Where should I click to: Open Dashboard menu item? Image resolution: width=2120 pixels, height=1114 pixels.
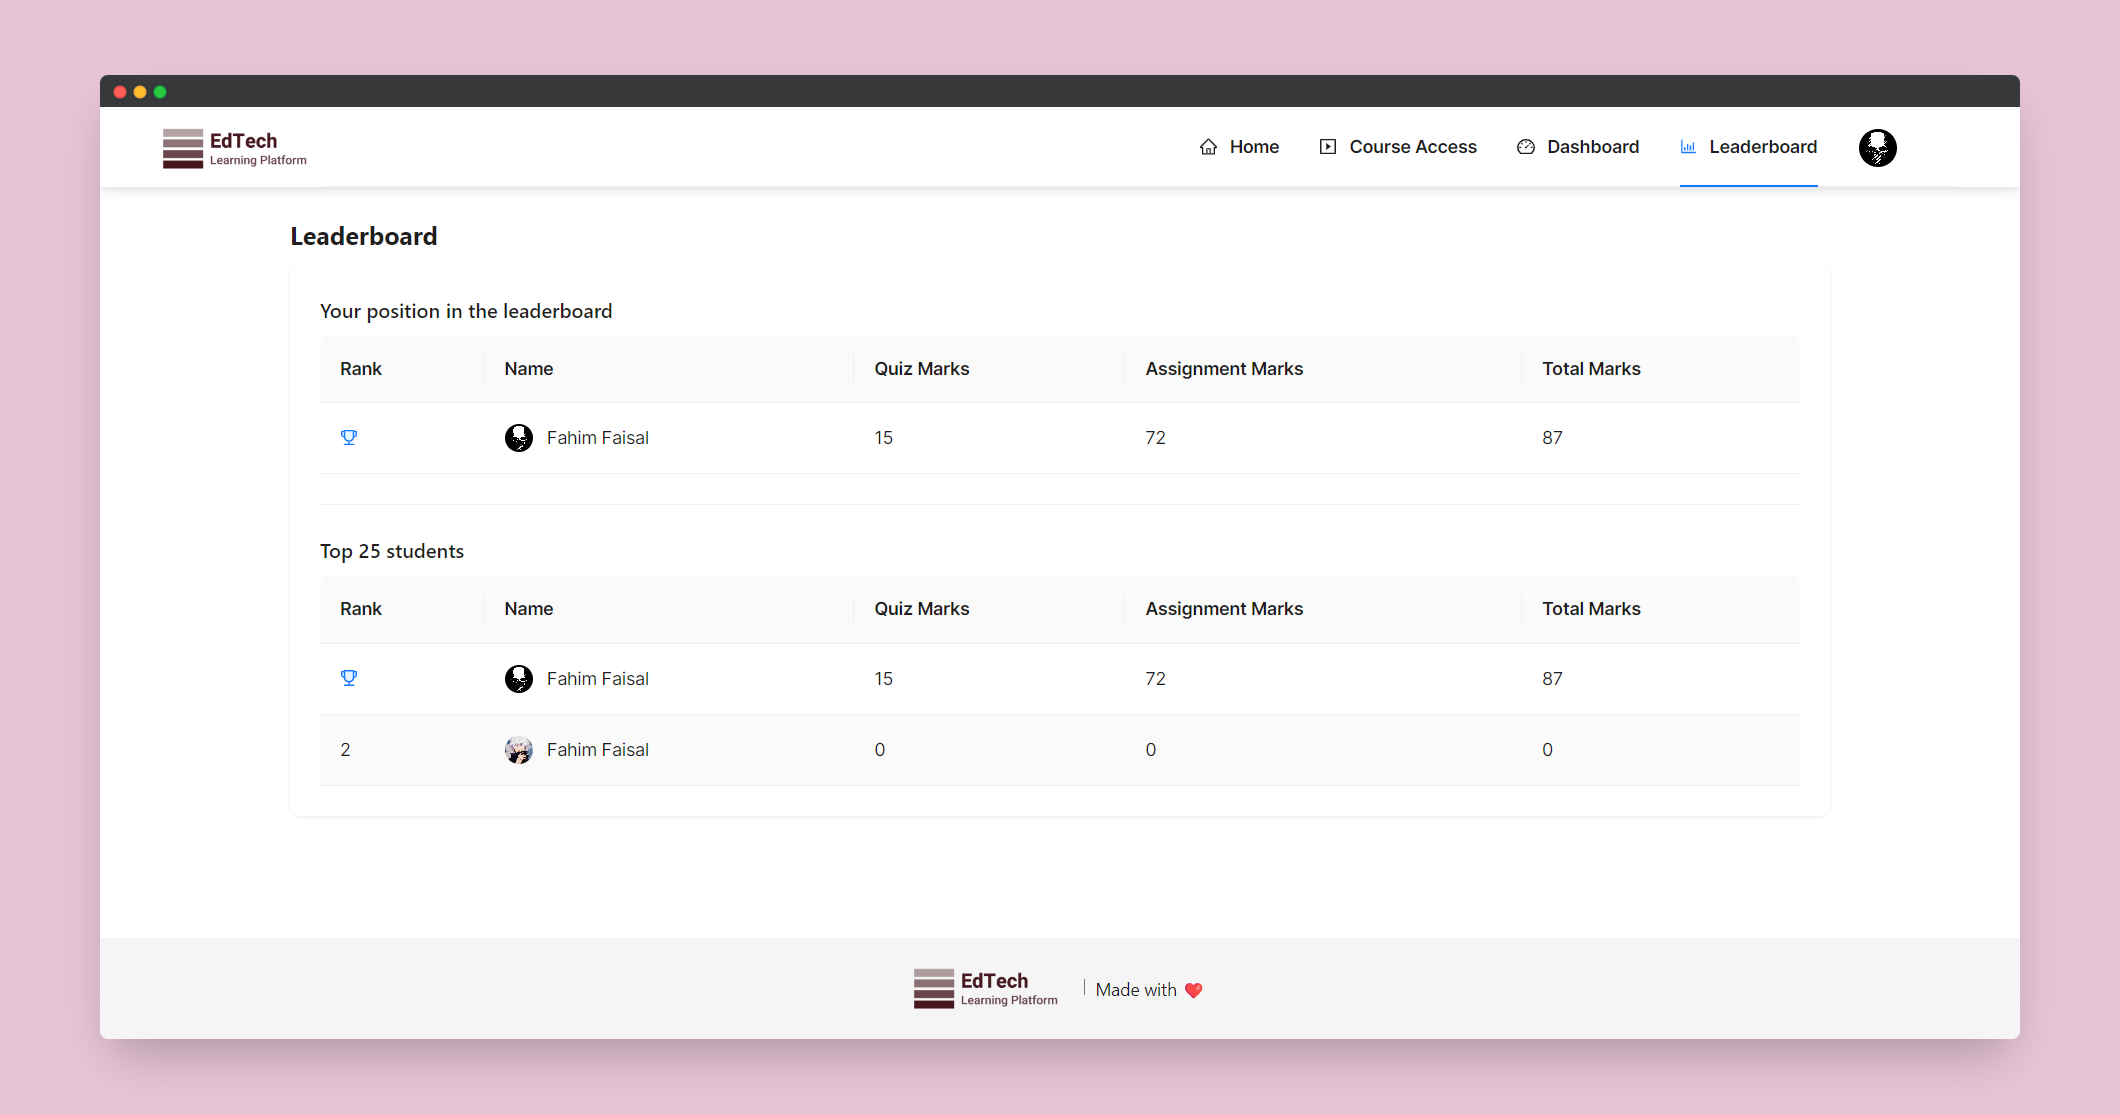pos(1592,147)
